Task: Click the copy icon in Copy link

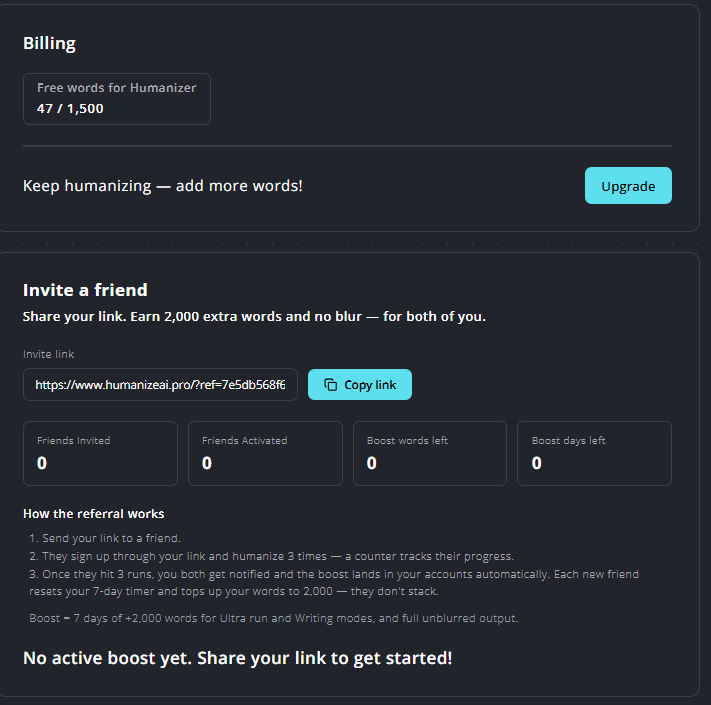Action: pyautogui.click(x=331, y=384)
